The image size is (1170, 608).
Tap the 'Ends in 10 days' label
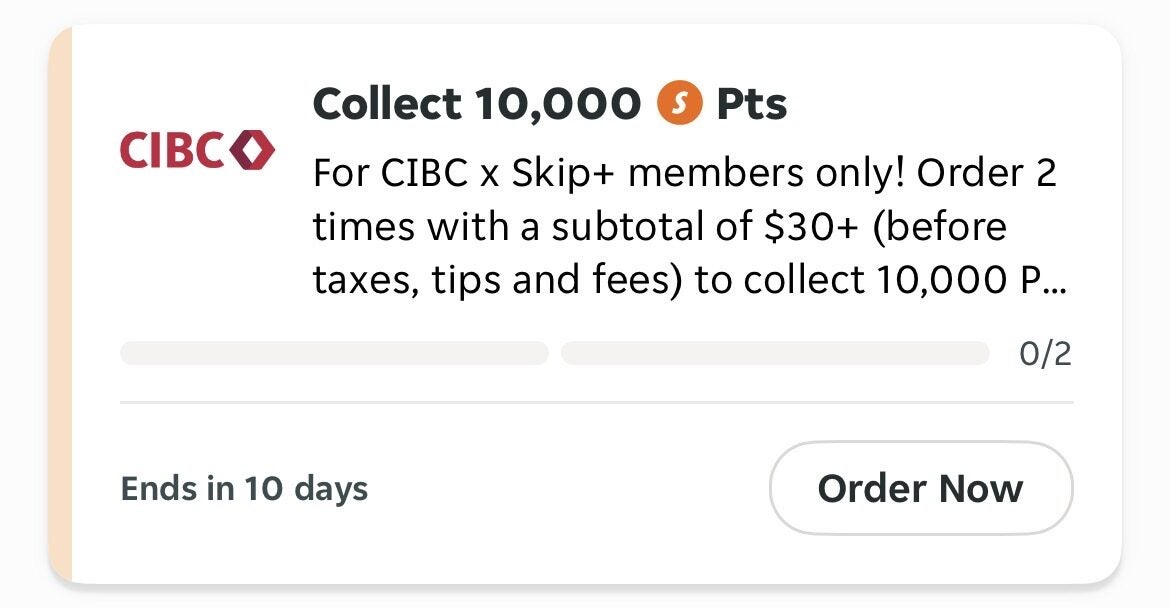tap(244, 489)
